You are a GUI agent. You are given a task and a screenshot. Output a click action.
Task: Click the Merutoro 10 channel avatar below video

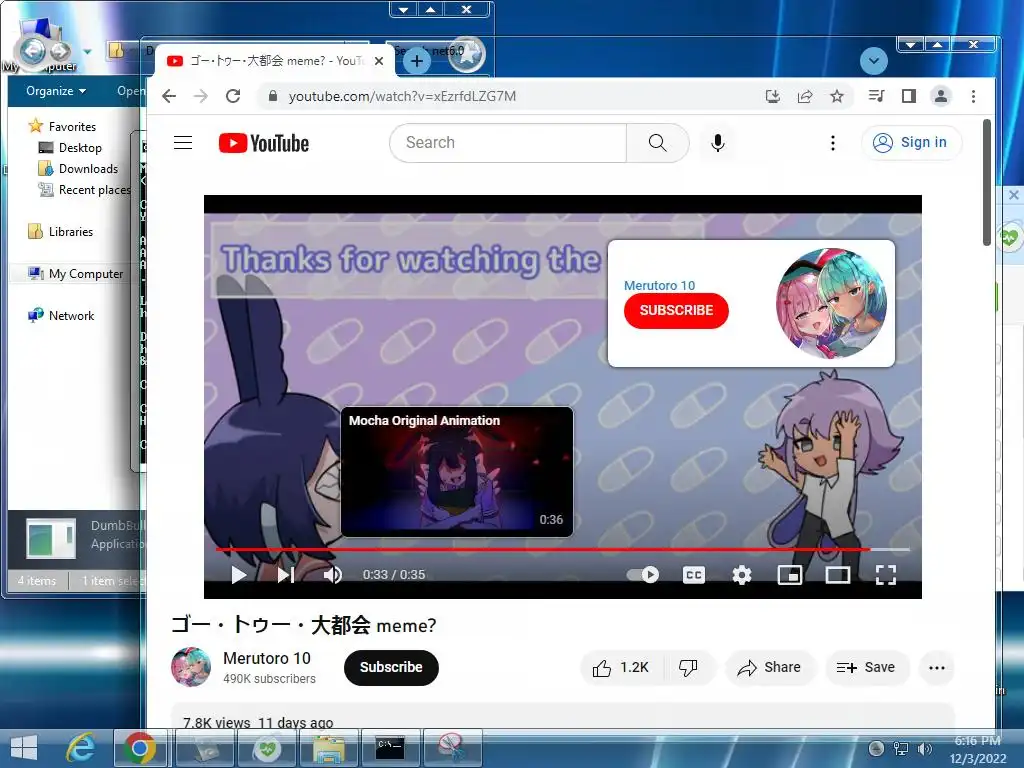[191, 667]
